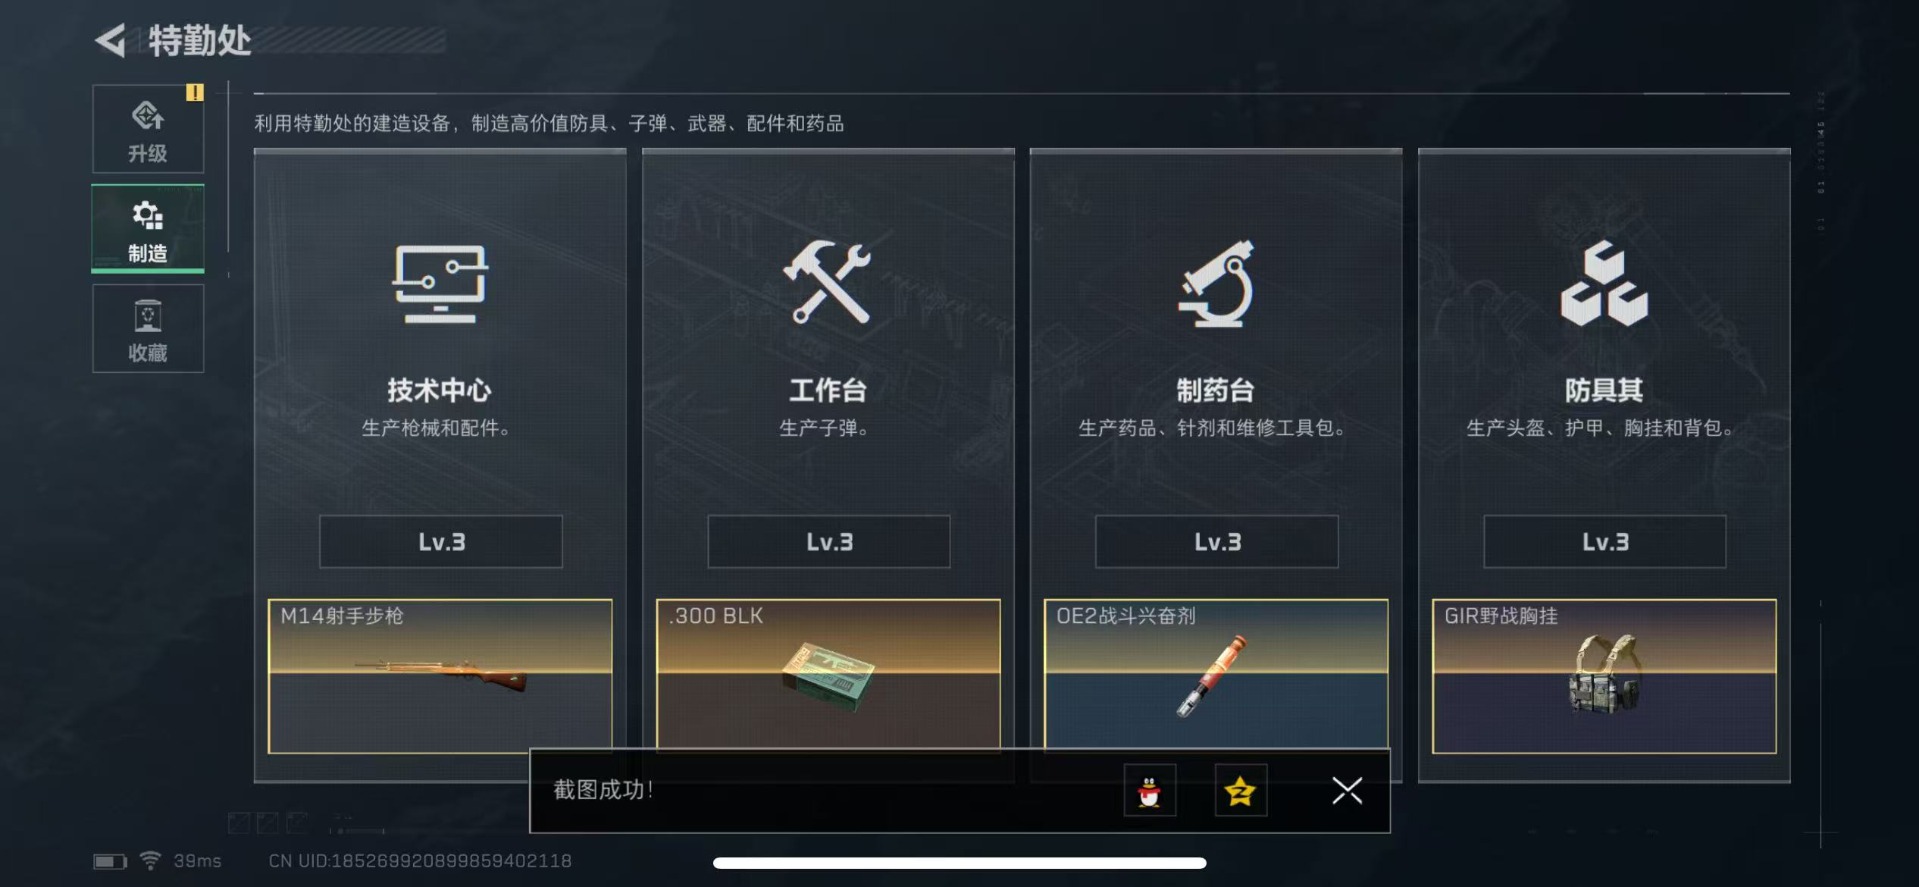Viewport: 1919px width, 887px height.
Task: Tap the Lv.3 button under 工作台
Action: coord(829,542)
